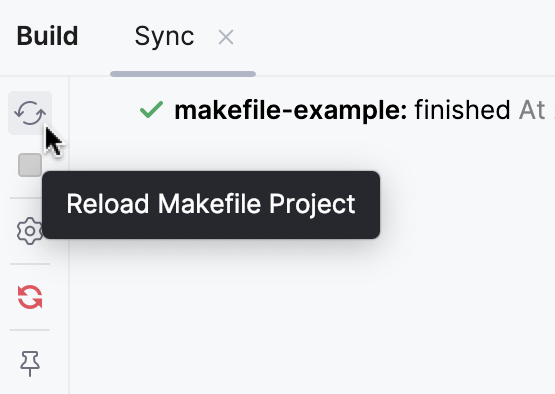555x394 pixels.
Task: Open build settings via the gear icon
Action: coord(30,231)
